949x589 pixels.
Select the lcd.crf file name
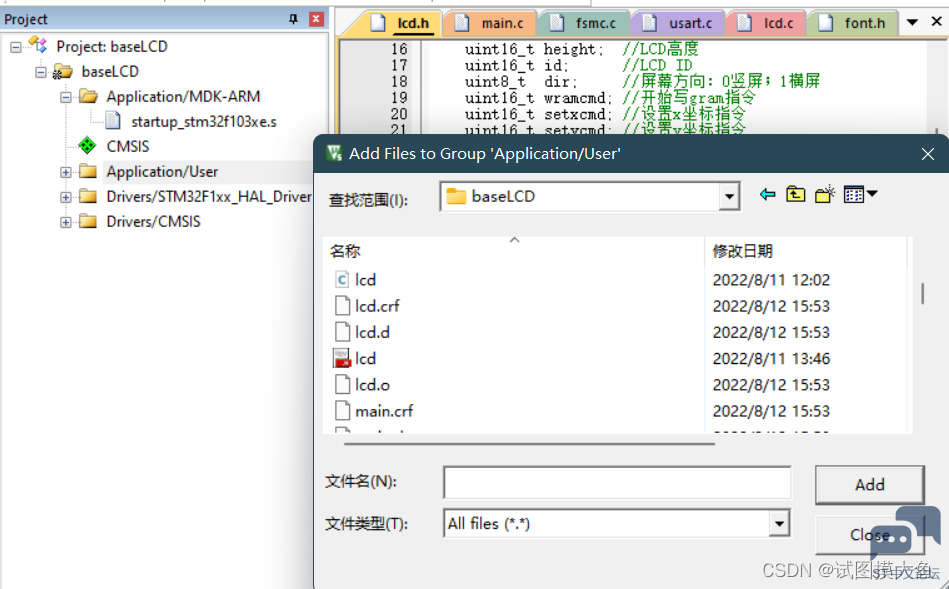pos(377,306)
